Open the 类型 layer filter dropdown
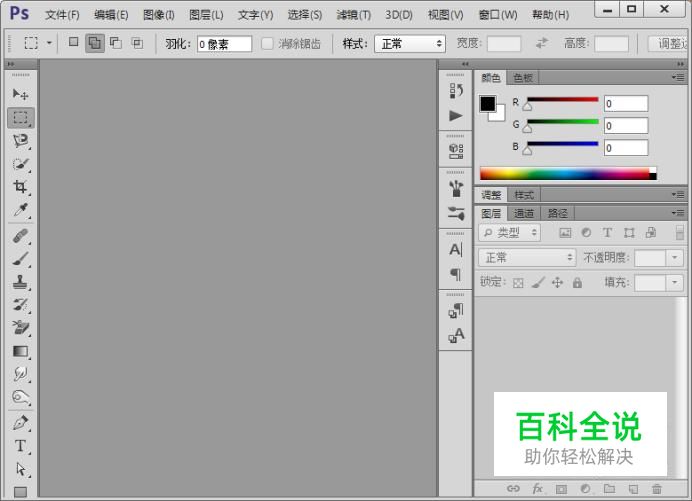 [x=509, y=233]
